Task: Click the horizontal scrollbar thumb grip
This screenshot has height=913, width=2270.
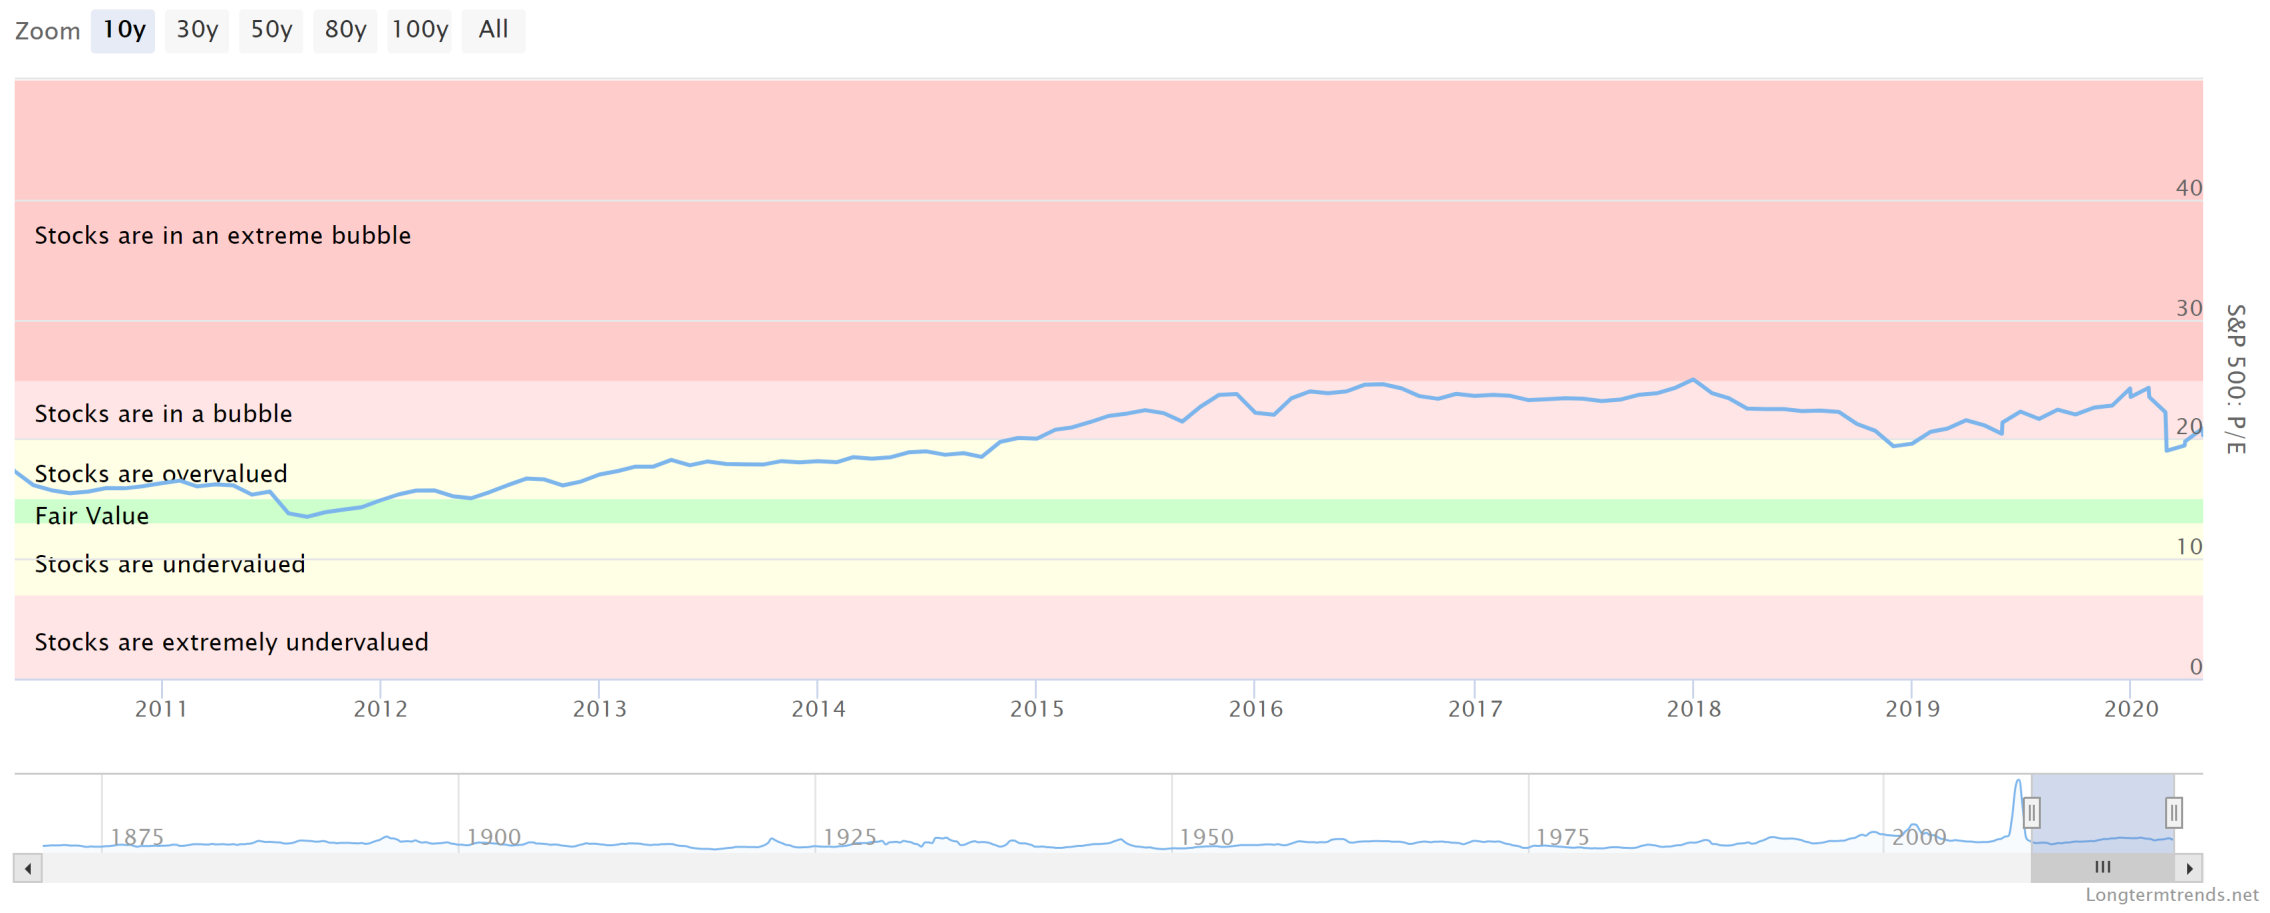Action: [x=2103, y=868]
